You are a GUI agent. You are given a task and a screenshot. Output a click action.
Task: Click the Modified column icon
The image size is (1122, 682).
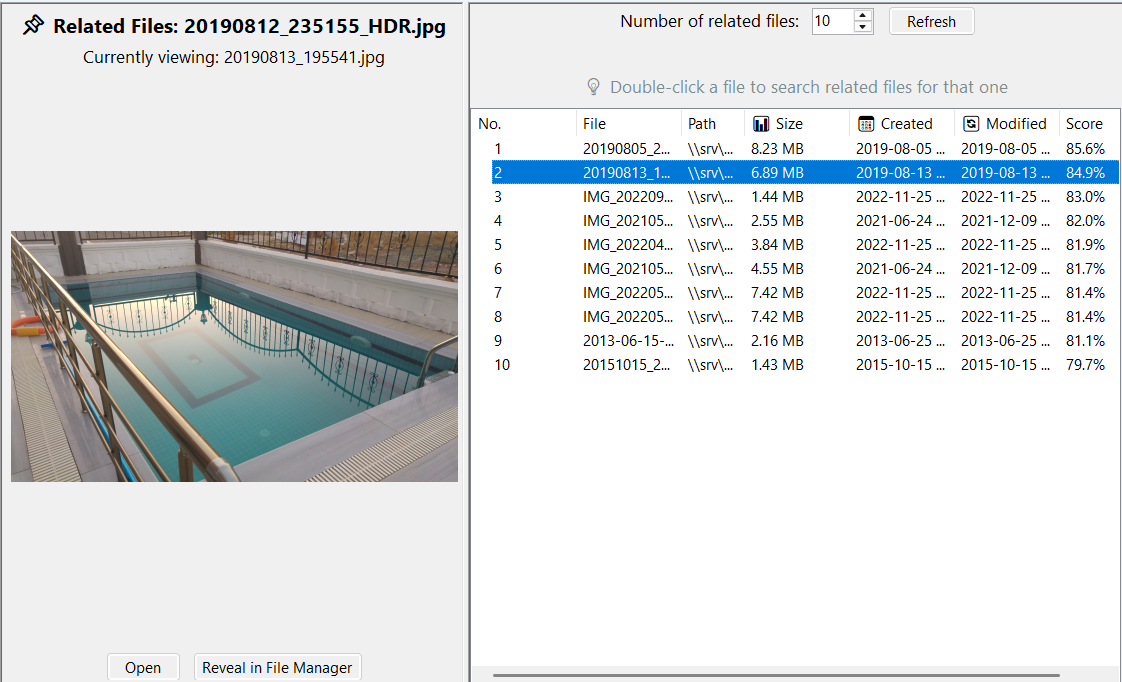point(971,124)
